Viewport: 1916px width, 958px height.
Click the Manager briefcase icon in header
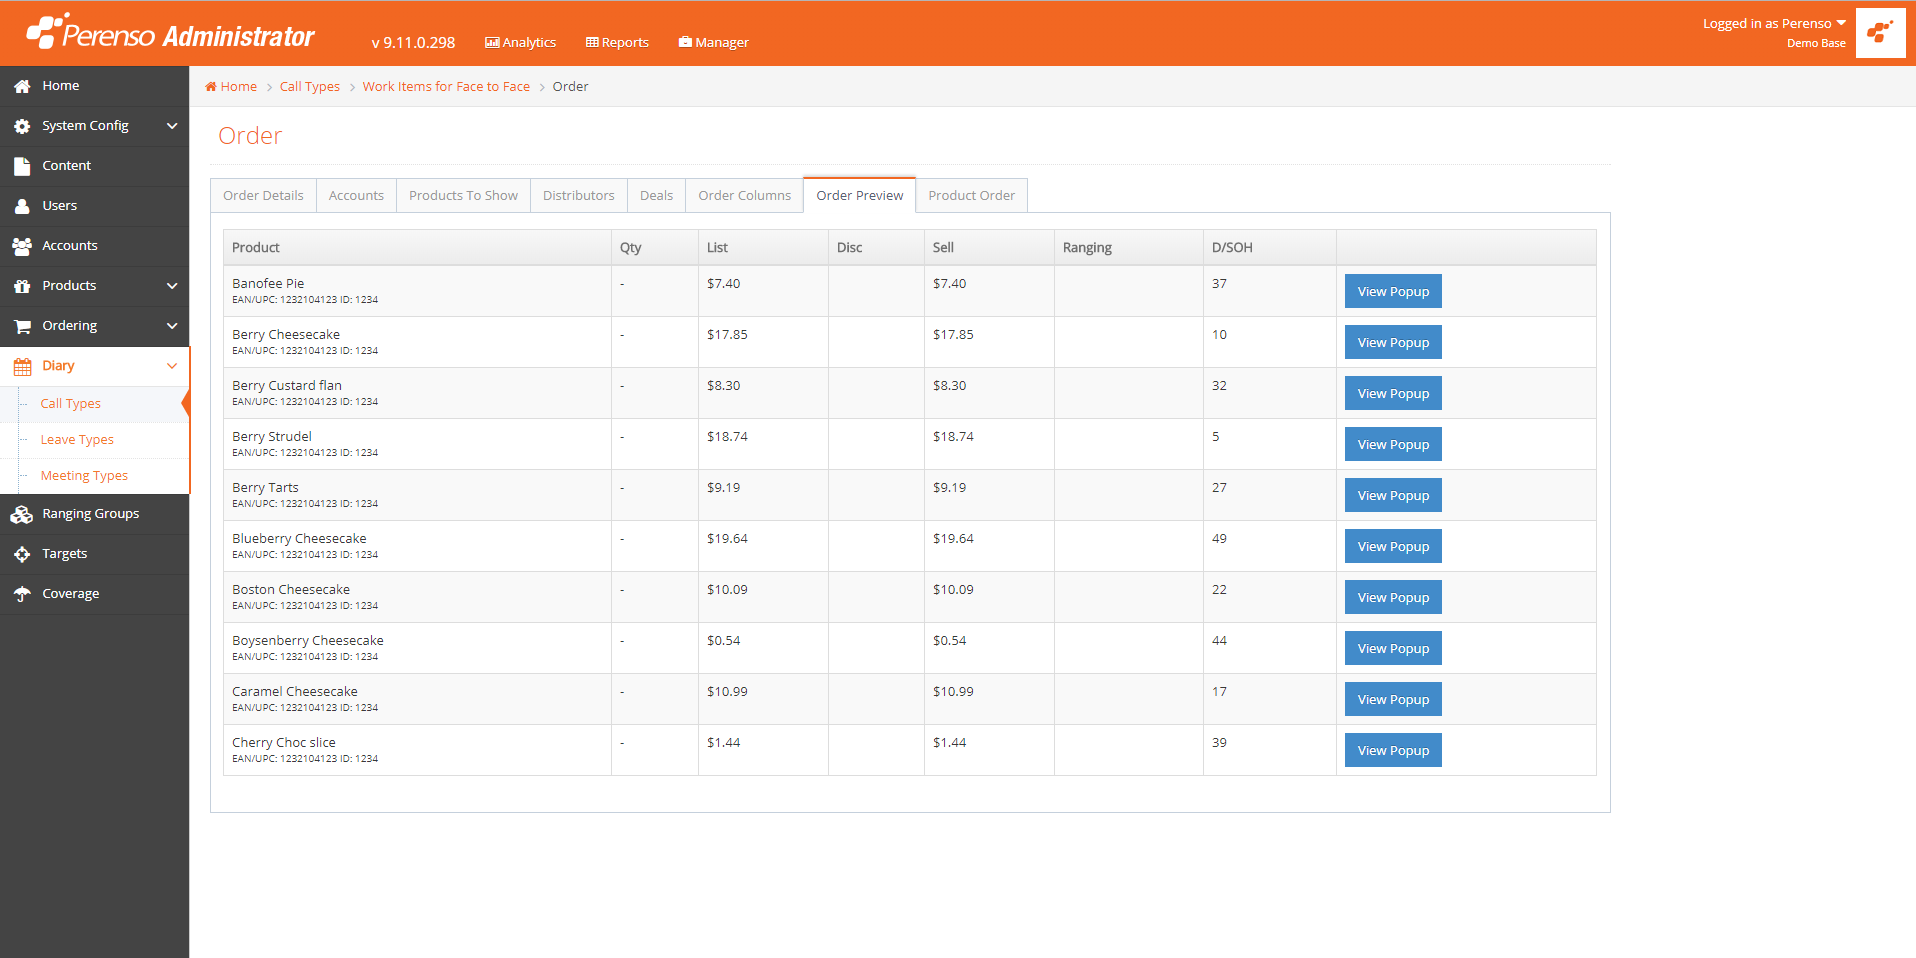coord(685,42)
